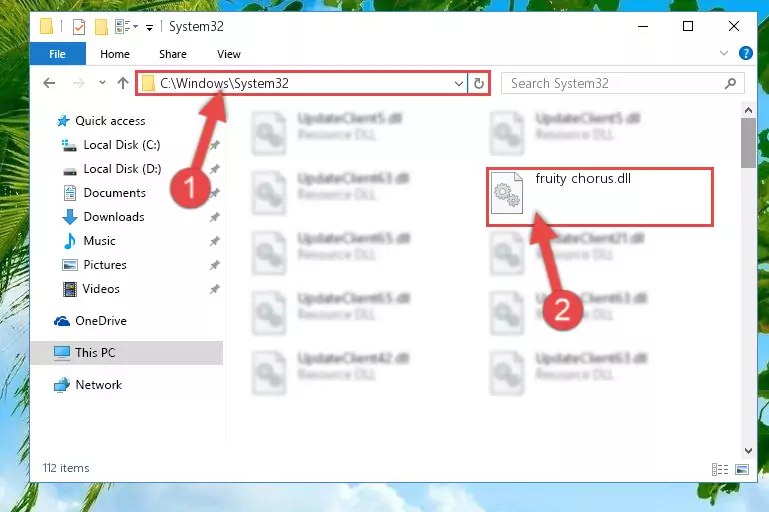Viewport: 769px width, 512px height.
Task: Minimize the System32 window
Action: 642,26
